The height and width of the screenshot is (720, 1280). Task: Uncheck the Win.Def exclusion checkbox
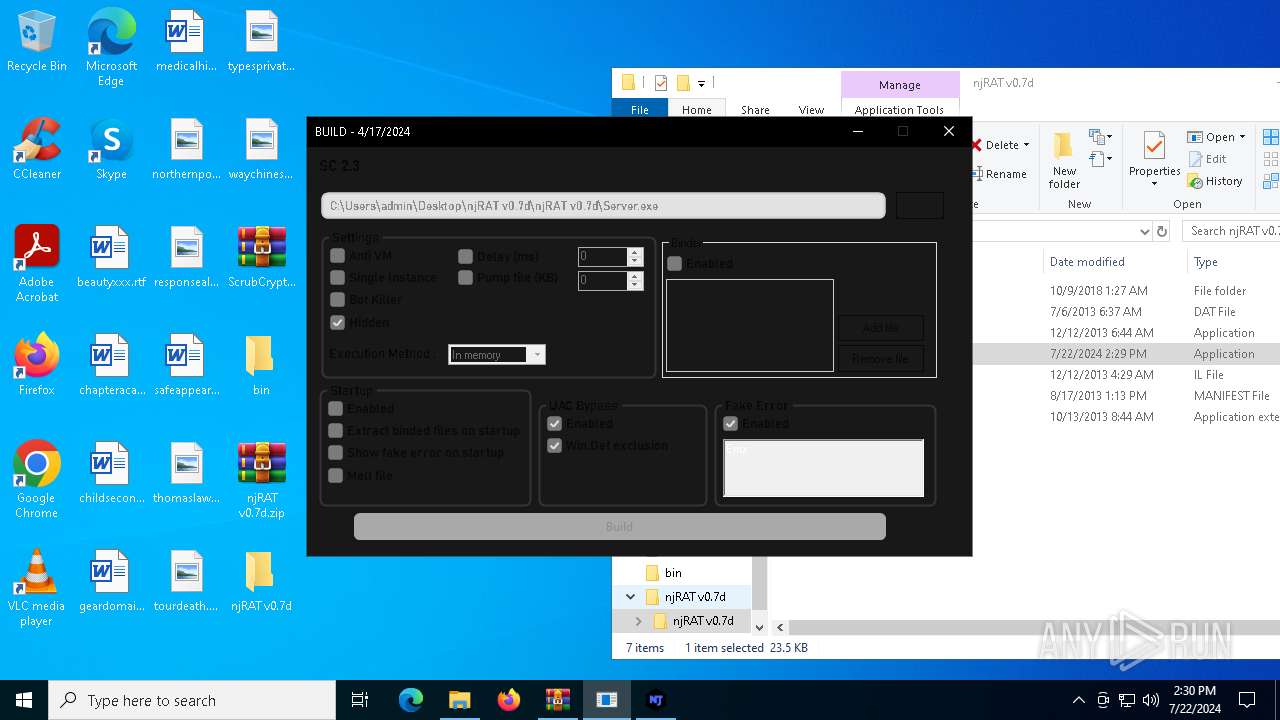click(554, 446)
